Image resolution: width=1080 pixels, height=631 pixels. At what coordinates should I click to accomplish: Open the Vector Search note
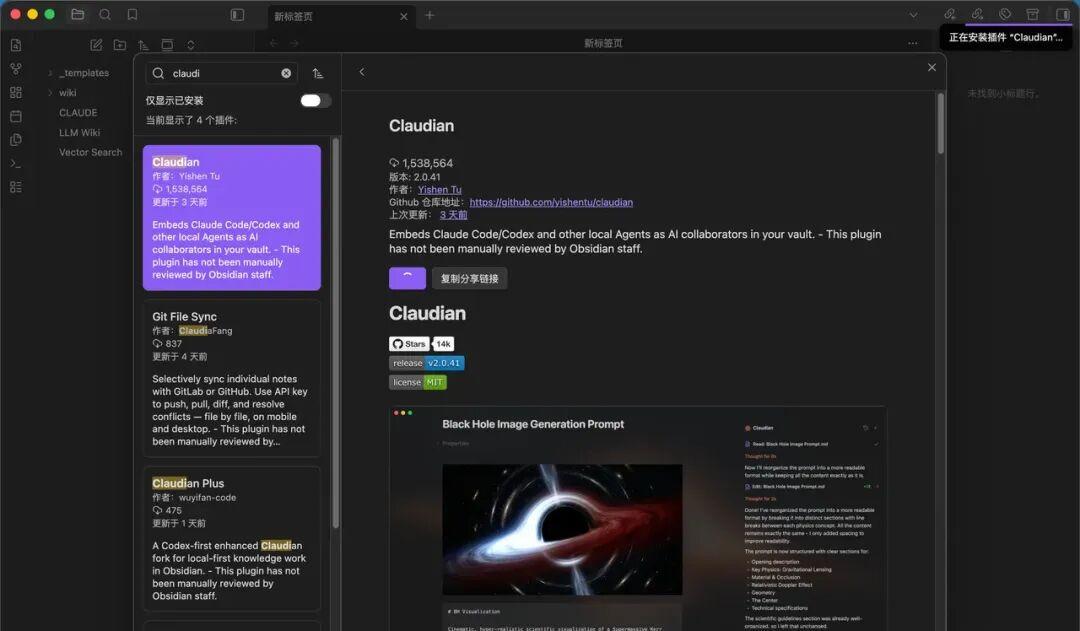(x=90, y=152)
